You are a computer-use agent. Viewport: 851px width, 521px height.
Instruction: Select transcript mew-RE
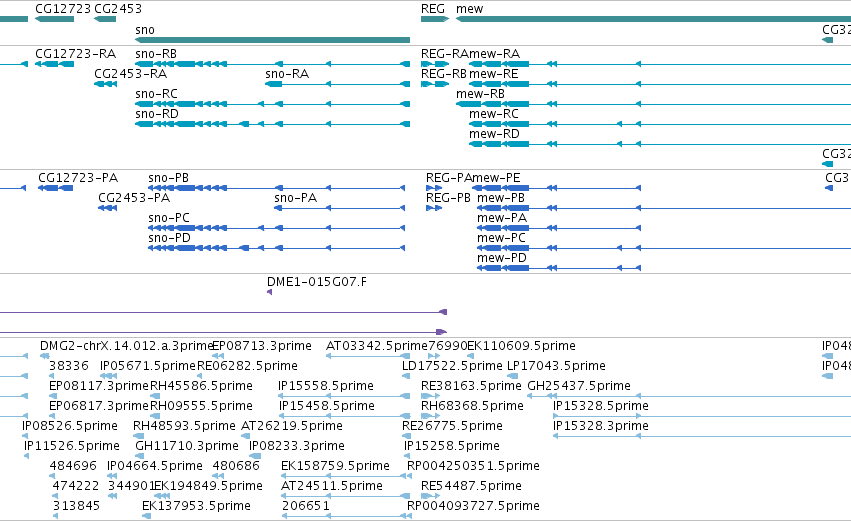[x=660, y=84]
